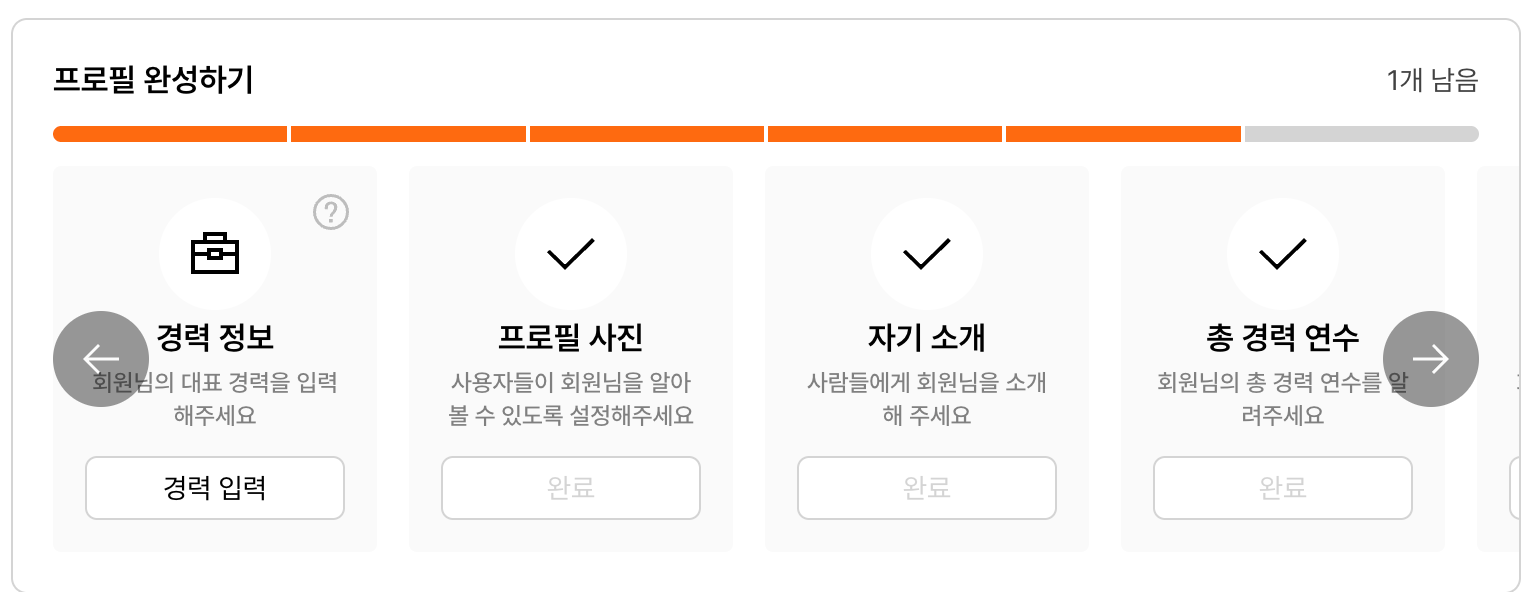Click the briefcase icon on 경력 정보 card
1532x592 pixels.
pos(215,253)
